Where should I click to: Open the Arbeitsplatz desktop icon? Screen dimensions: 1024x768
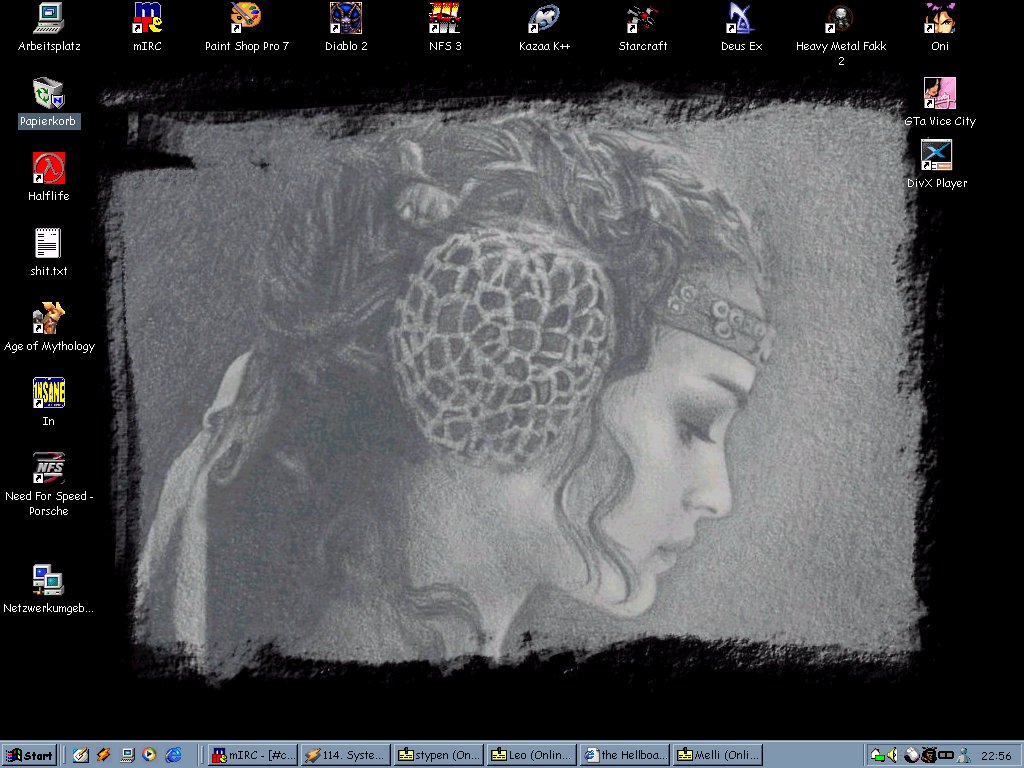[49, 26]
